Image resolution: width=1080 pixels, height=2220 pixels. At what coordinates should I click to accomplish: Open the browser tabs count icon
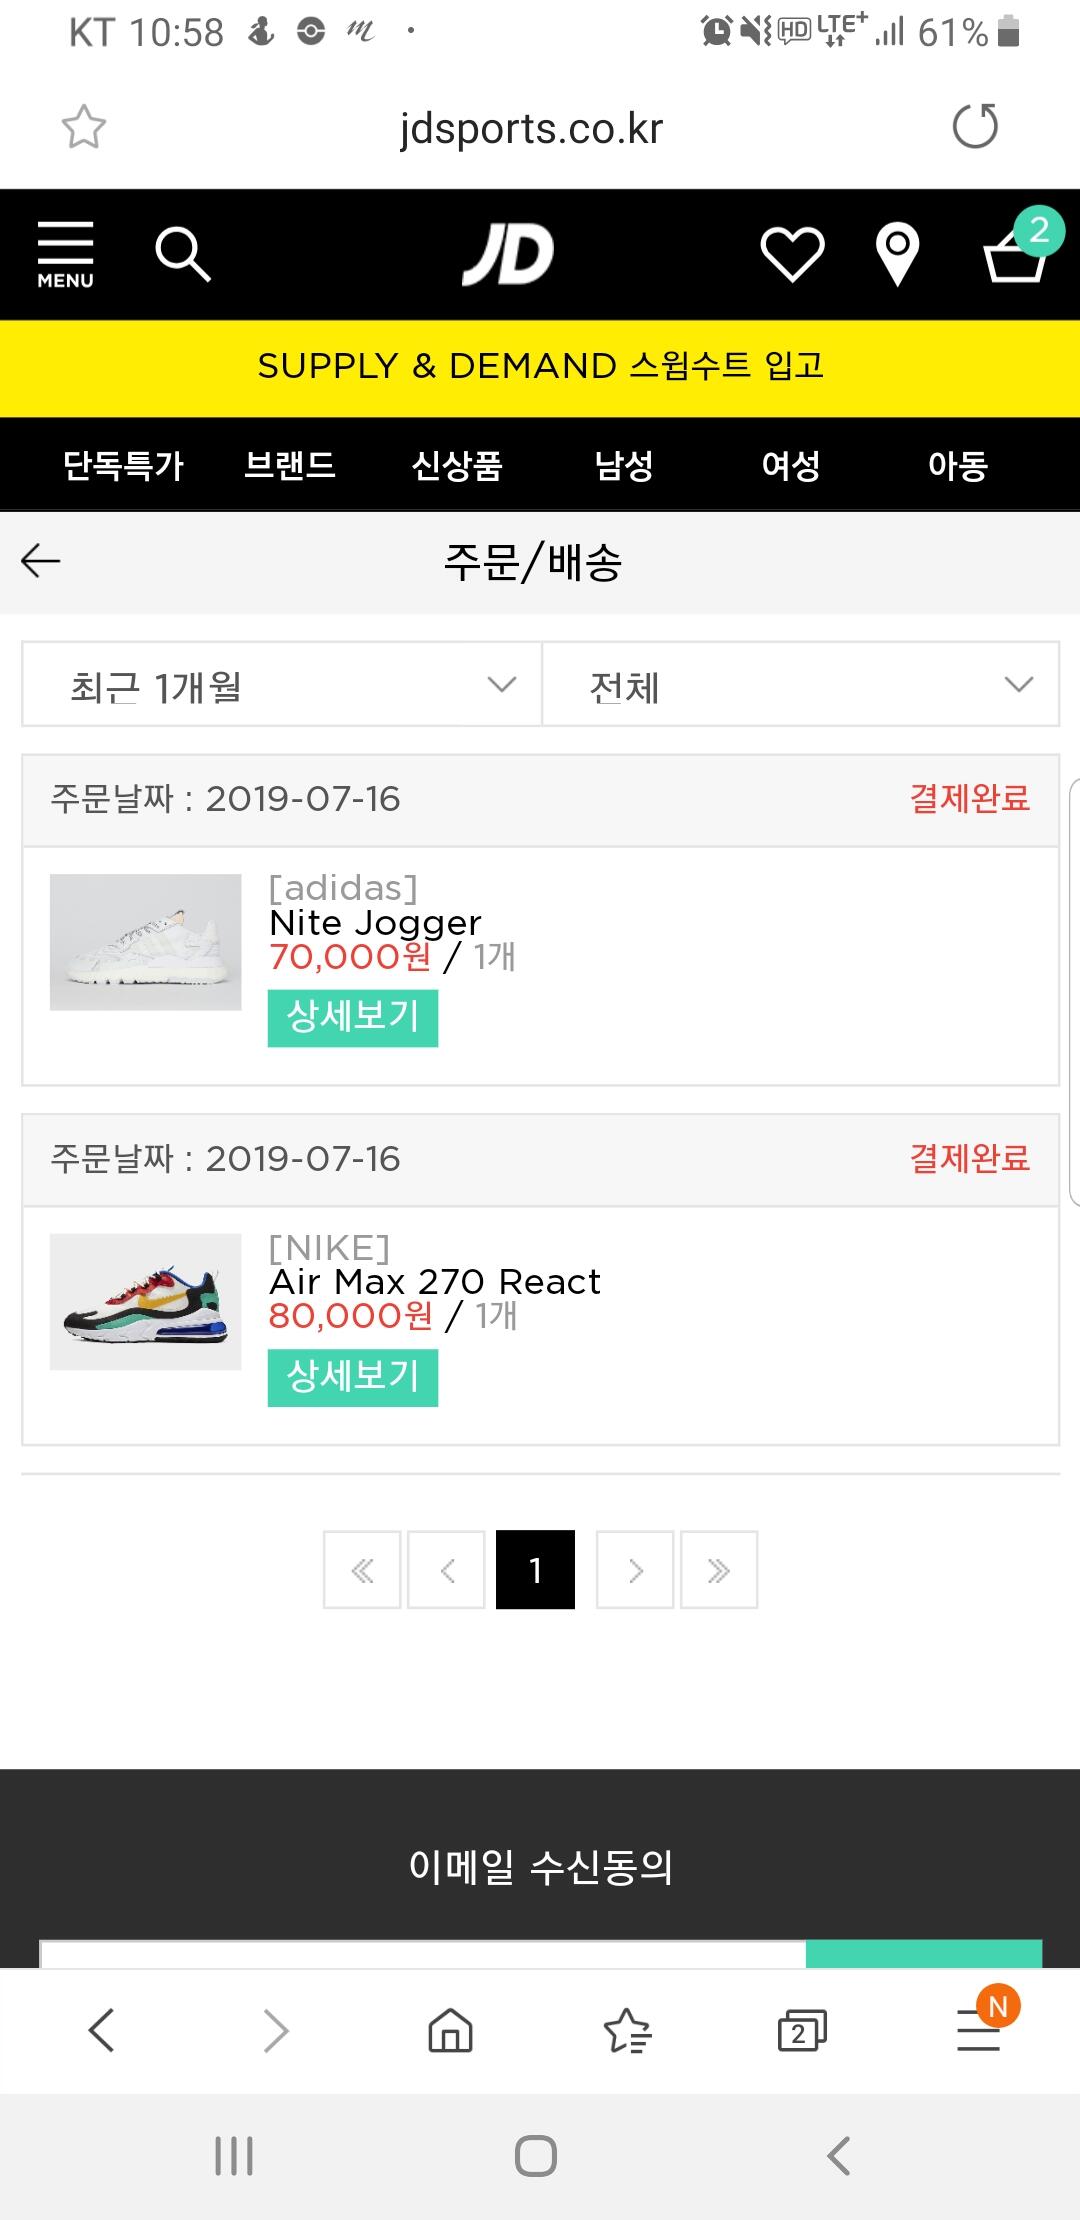tap(802, 2031)
